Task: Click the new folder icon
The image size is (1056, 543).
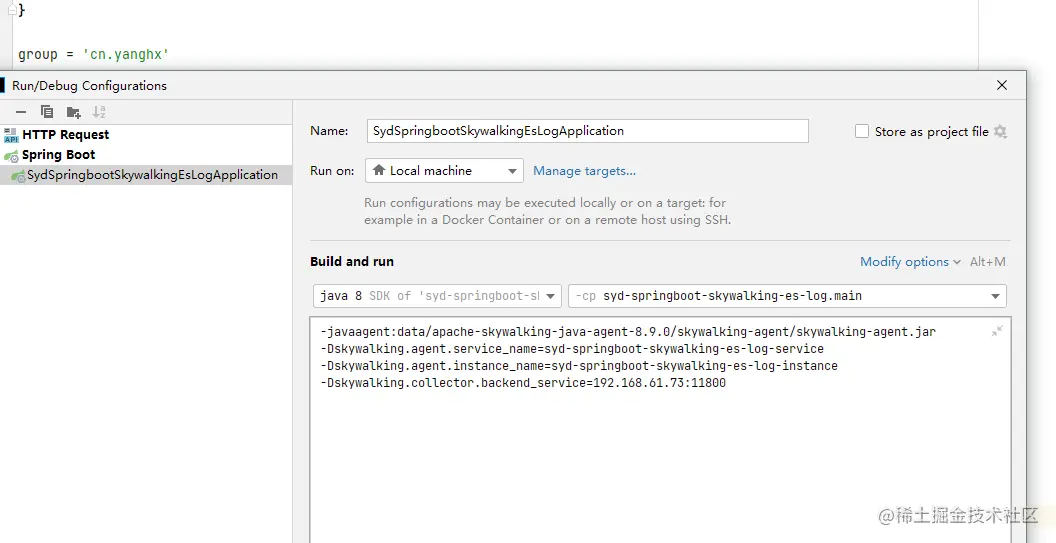Action: tap(73, 112)
